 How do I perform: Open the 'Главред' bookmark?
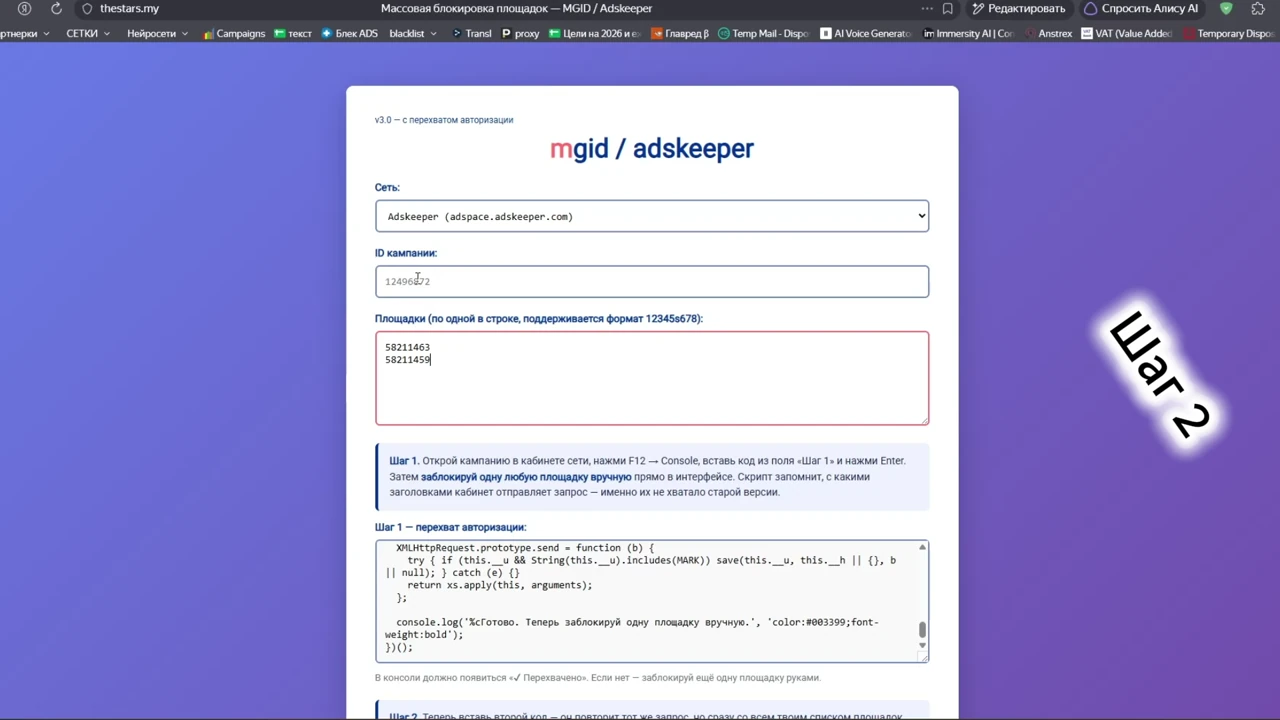(x=680, y=34)
